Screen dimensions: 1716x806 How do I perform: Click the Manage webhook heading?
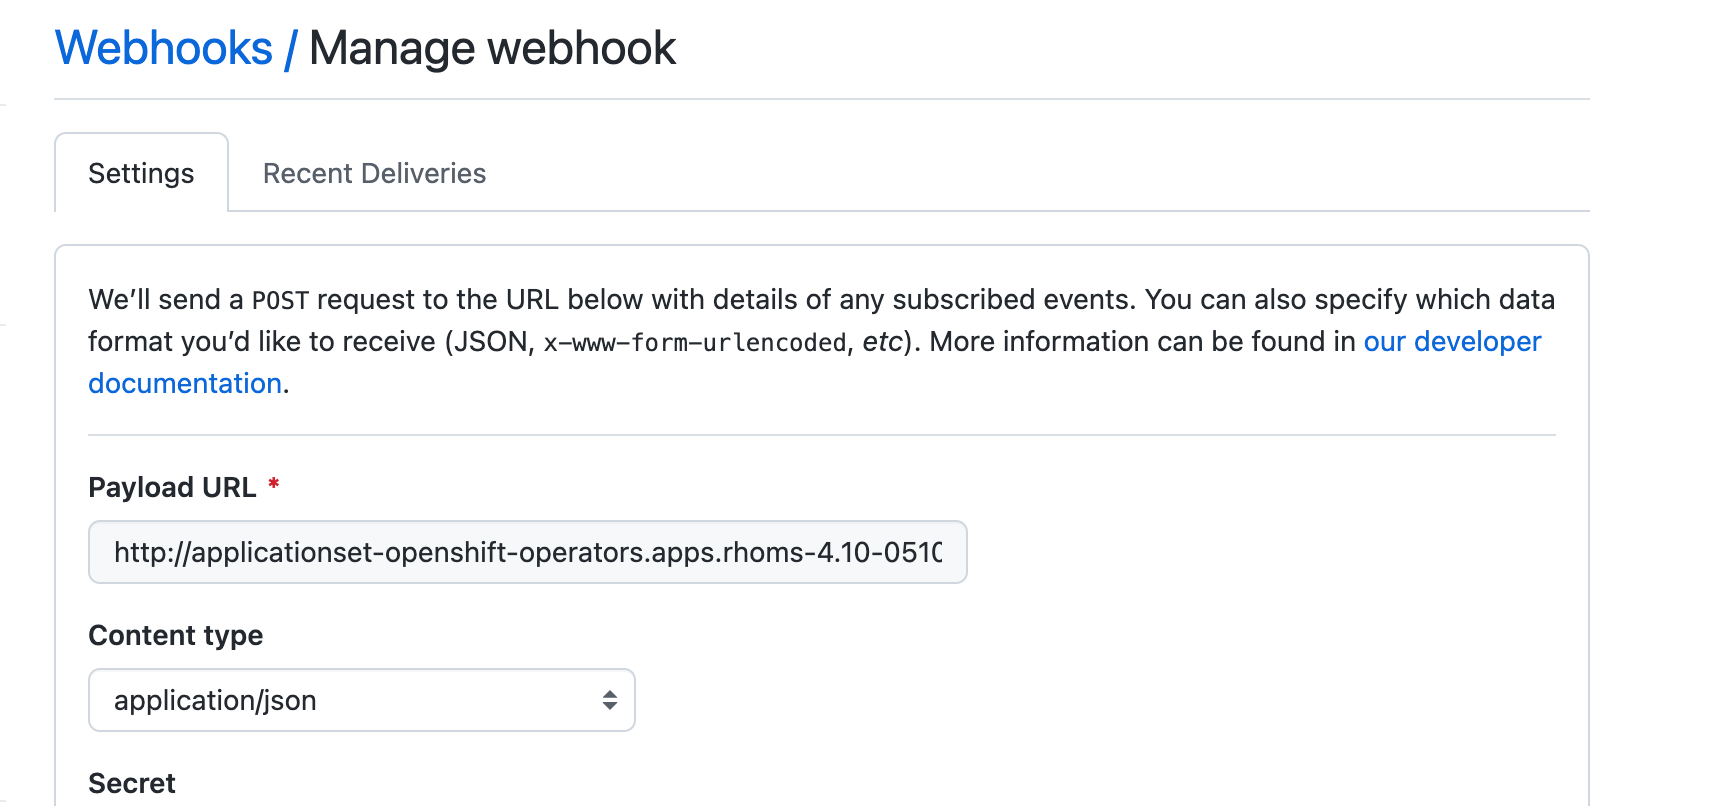click(491, 47)
